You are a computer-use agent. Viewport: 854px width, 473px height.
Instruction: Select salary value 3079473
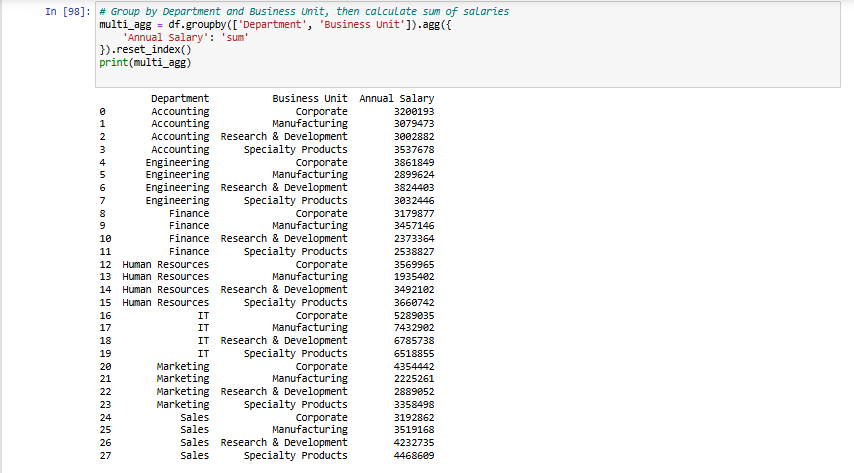414,124
